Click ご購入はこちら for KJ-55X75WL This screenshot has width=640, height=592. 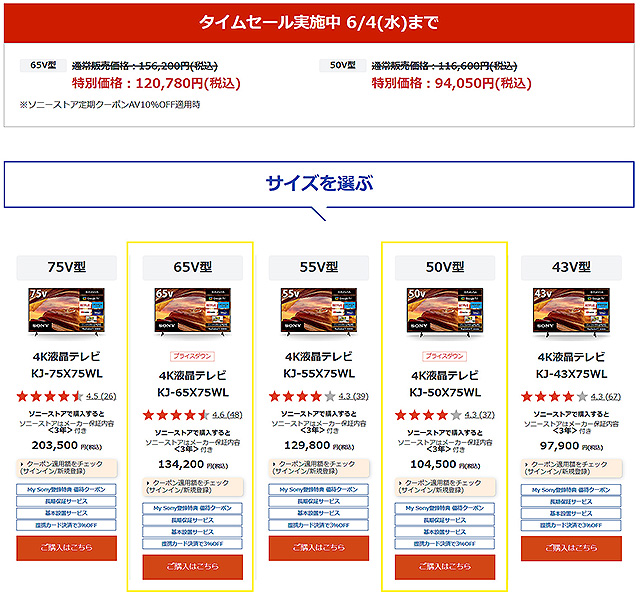319,548
